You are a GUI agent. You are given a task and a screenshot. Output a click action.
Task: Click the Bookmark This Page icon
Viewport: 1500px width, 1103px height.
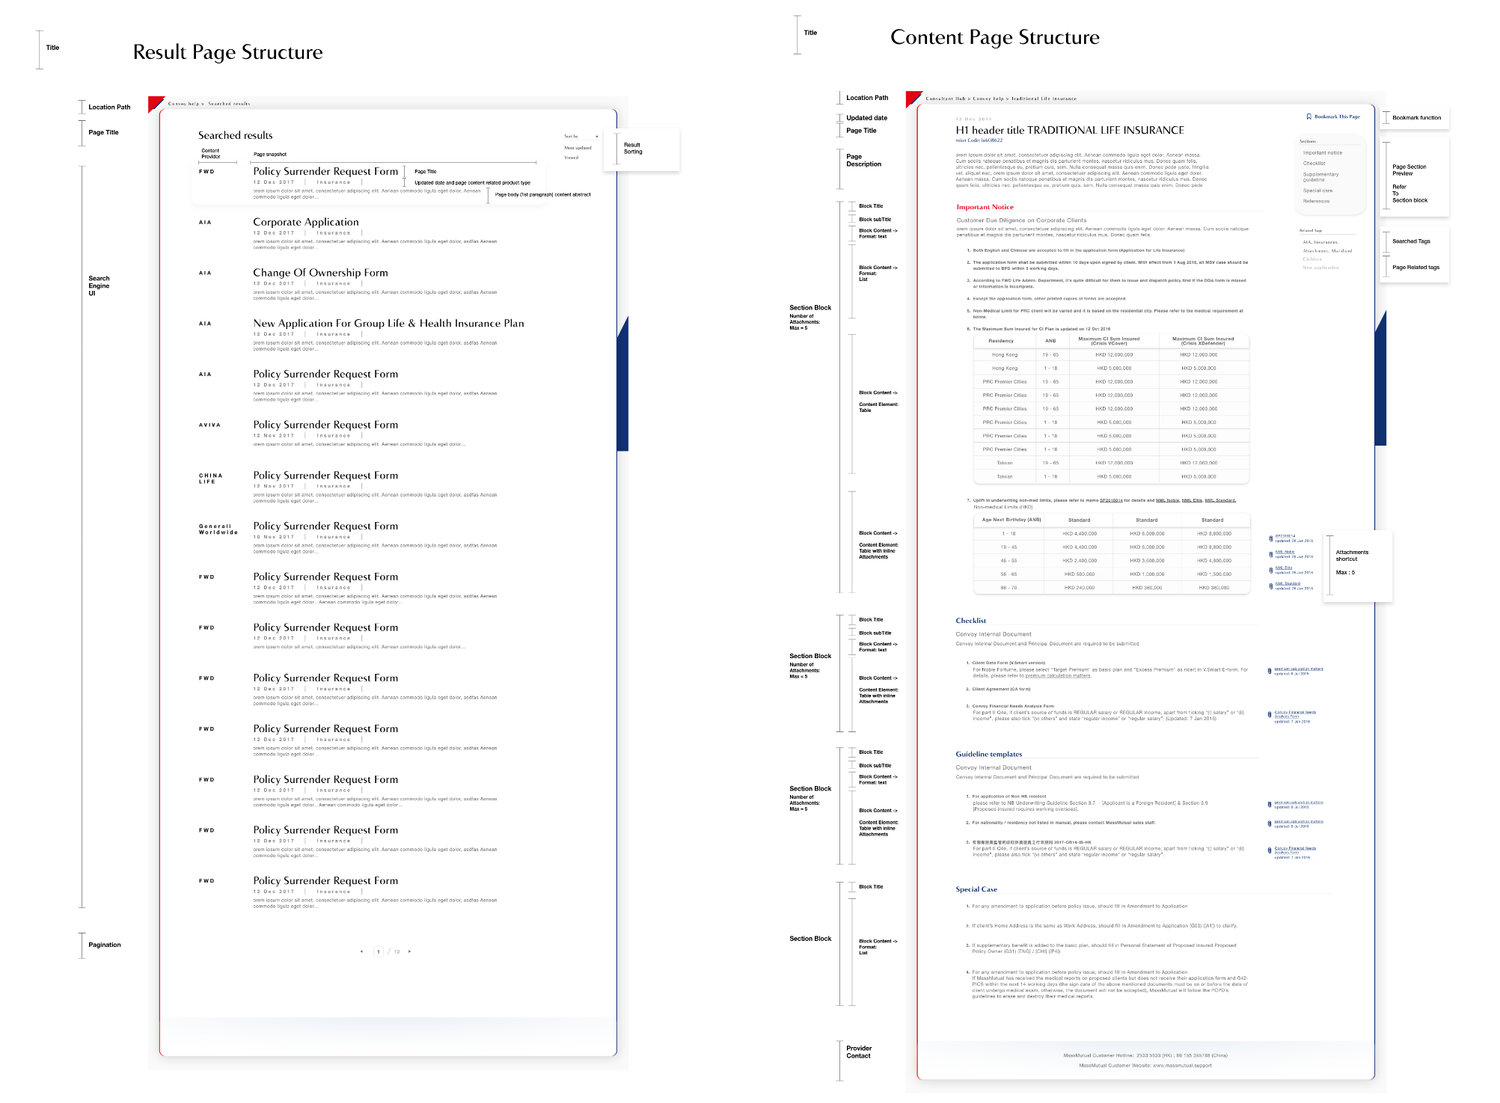point(1309,117)
